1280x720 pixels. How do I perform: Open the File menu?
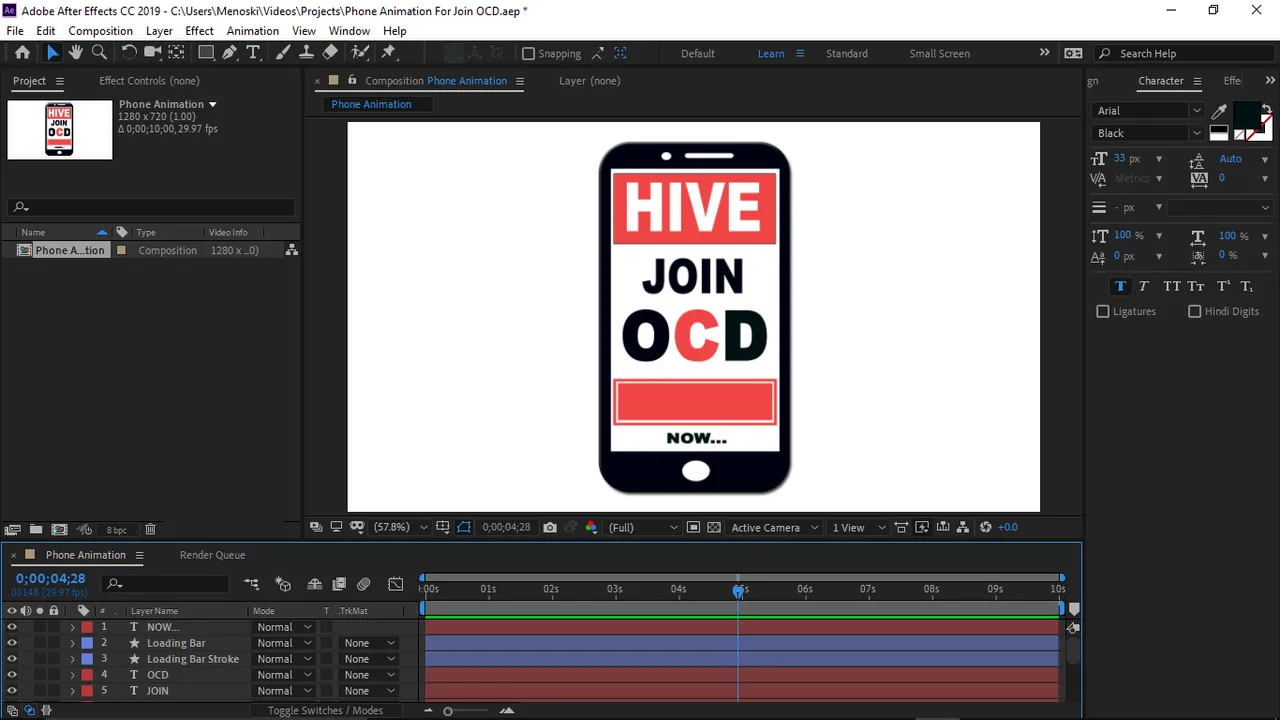pyautogui.click(x=15, y=31)
